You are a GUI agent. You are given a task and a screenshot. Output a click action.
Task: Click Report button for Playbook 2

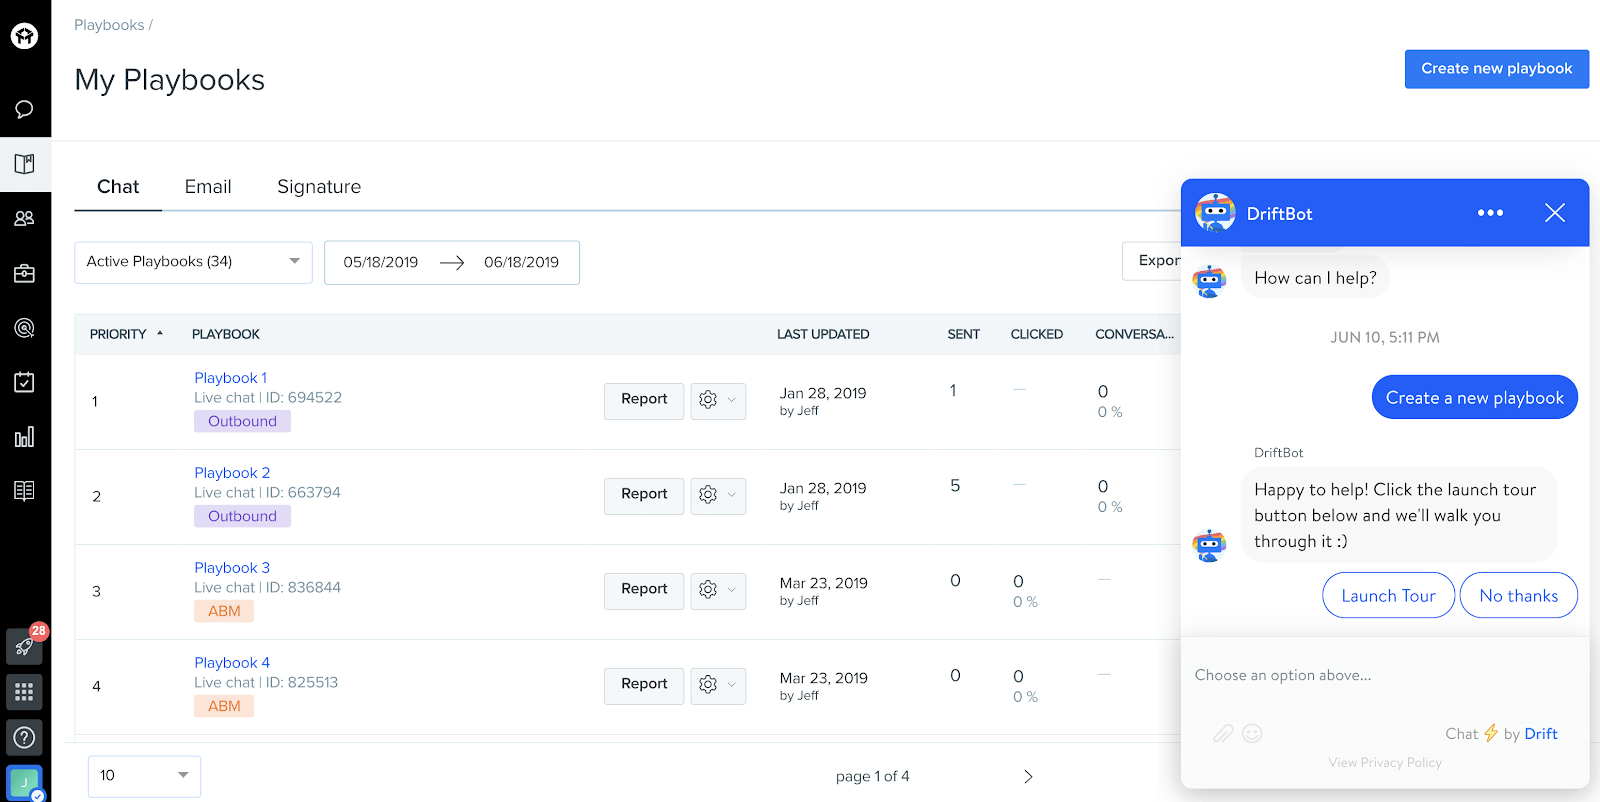click(x=644, y=496)
